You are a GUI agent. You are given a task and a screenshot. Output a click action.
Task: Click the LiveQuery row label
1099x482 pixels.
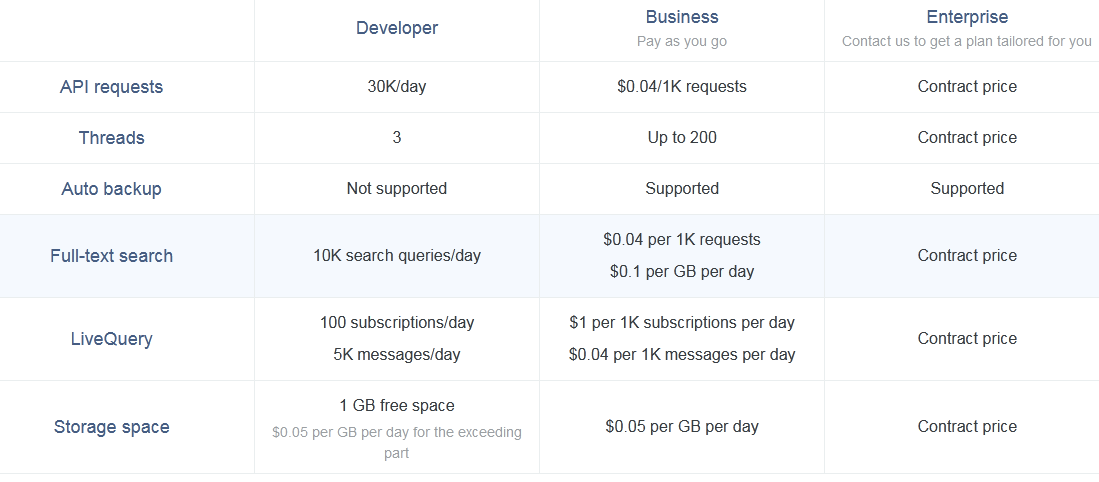pos(111,339)
